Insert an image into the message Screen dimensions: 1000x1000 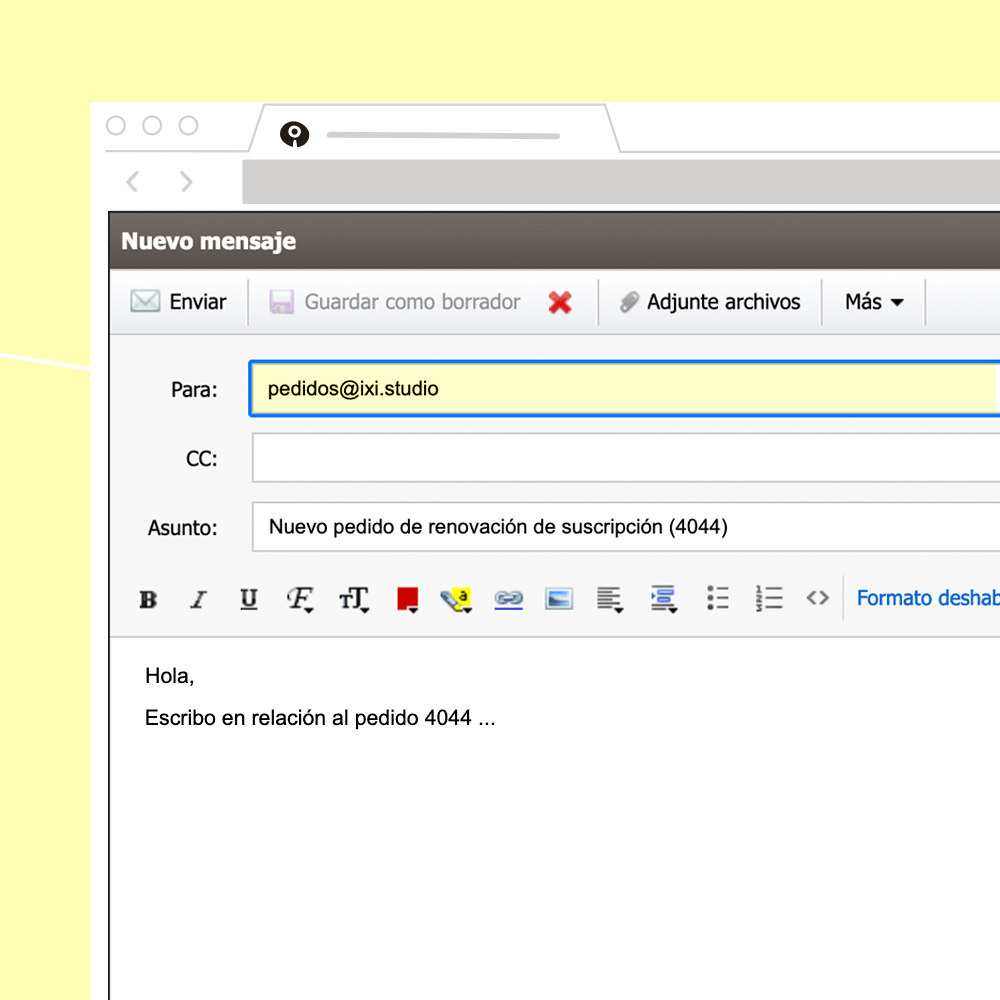559,599
